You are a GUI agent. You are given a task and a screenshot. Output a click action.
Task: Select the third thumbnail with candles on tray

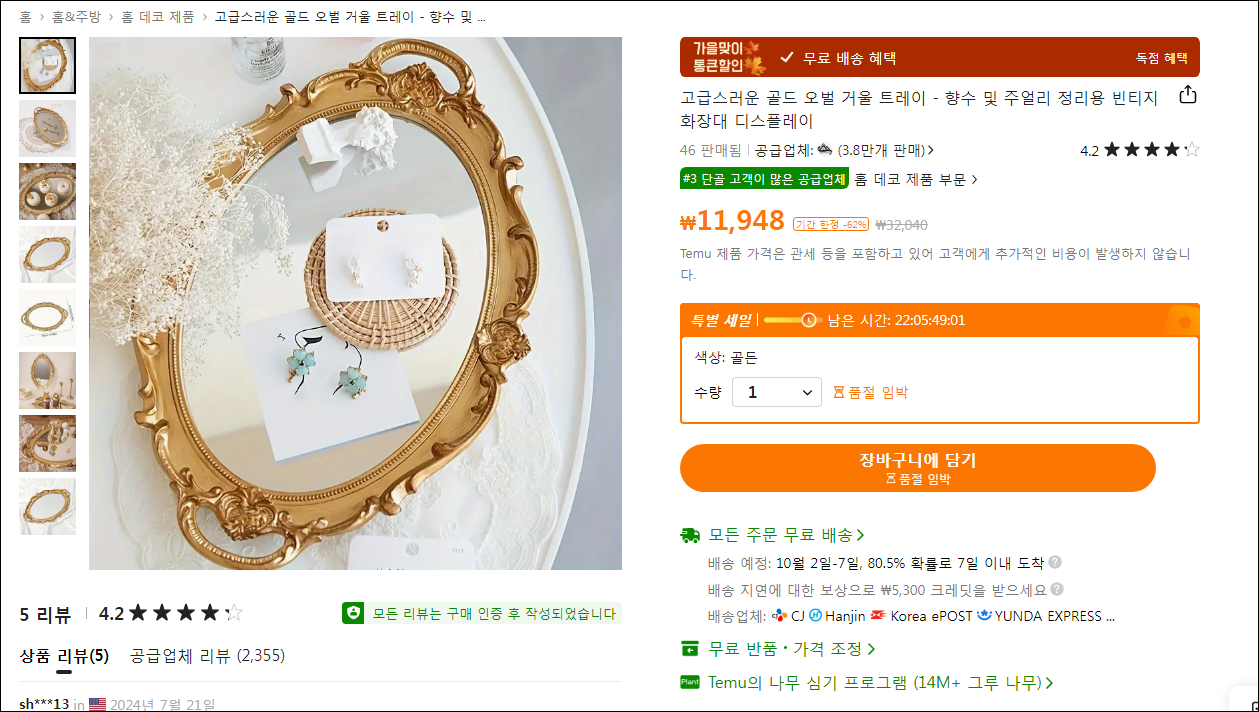[x=47, y=191]
